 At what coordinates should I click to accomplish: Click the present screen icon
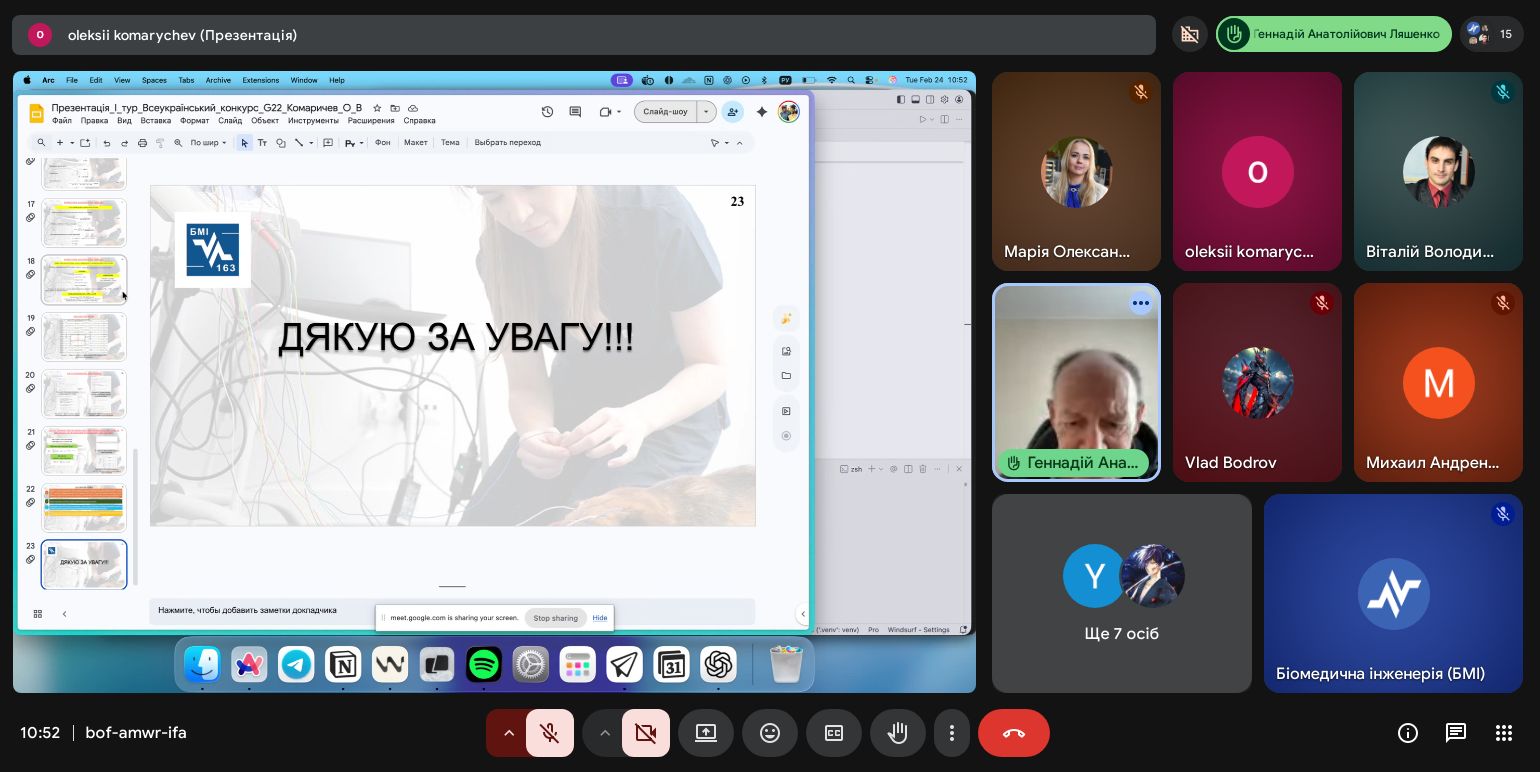click(x=706, y=733)
